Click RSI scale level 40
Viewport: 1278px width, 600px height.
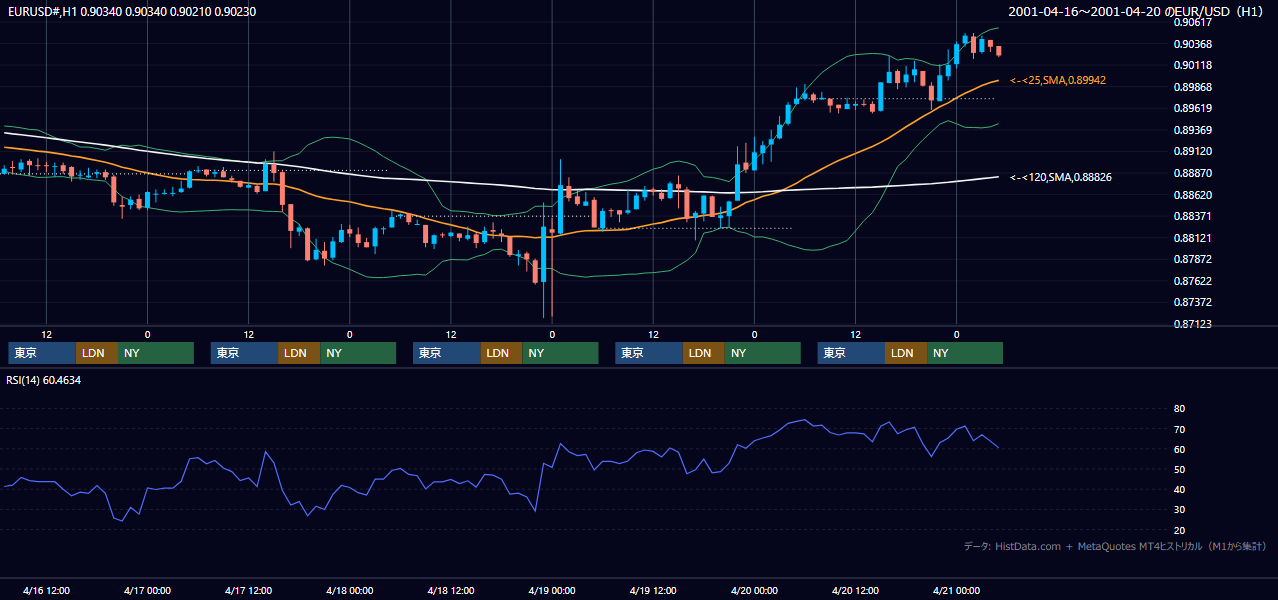point(1179,489)
